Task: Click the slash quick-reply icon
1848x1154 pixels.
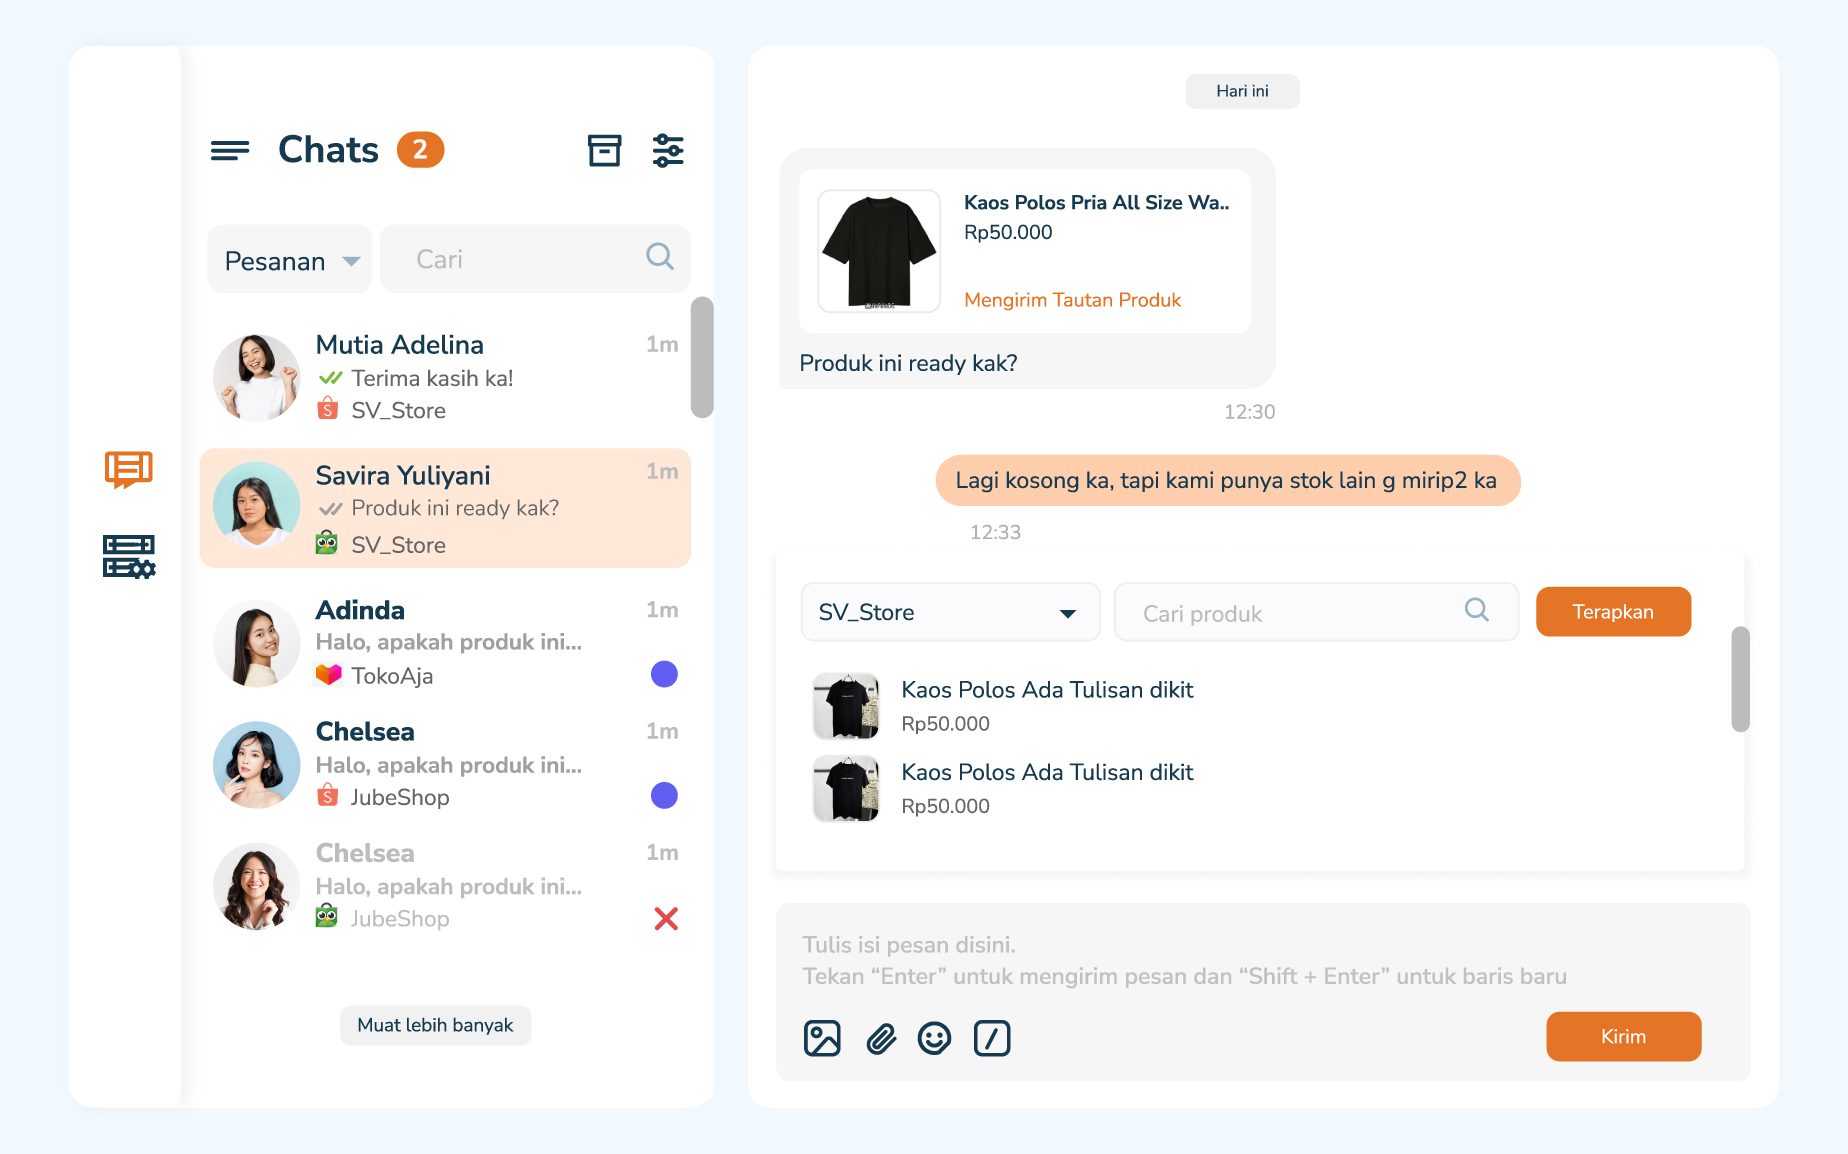Action: coord(992,1038)
